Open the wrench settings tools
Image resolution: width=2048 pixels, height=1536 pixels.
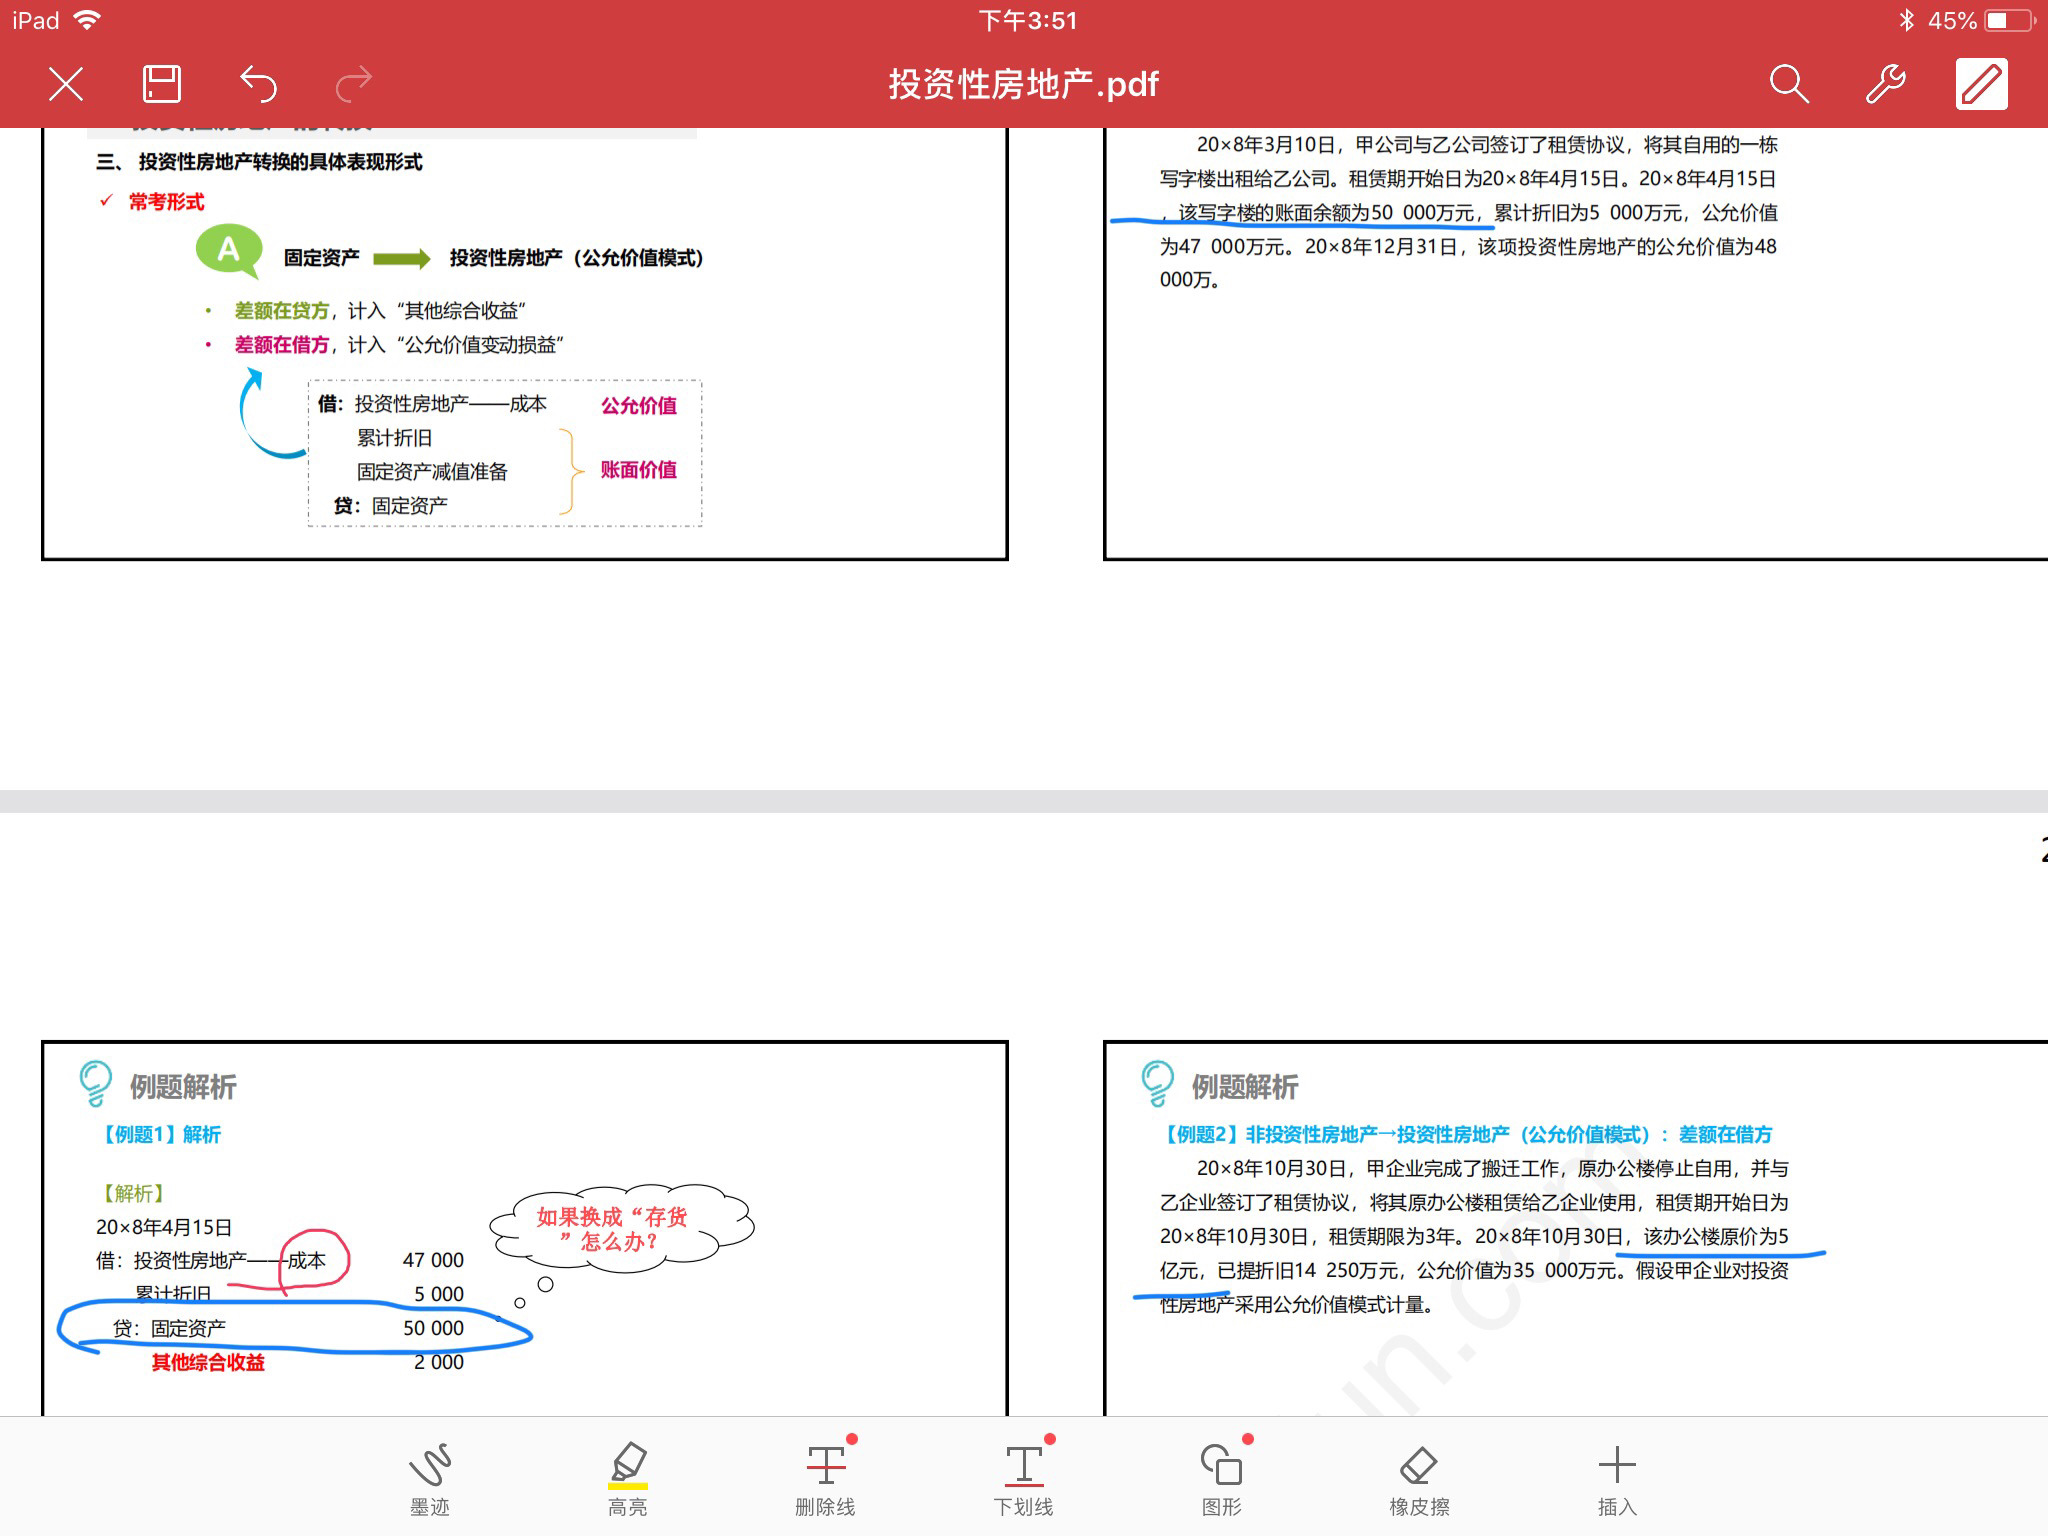(1886, 84)
